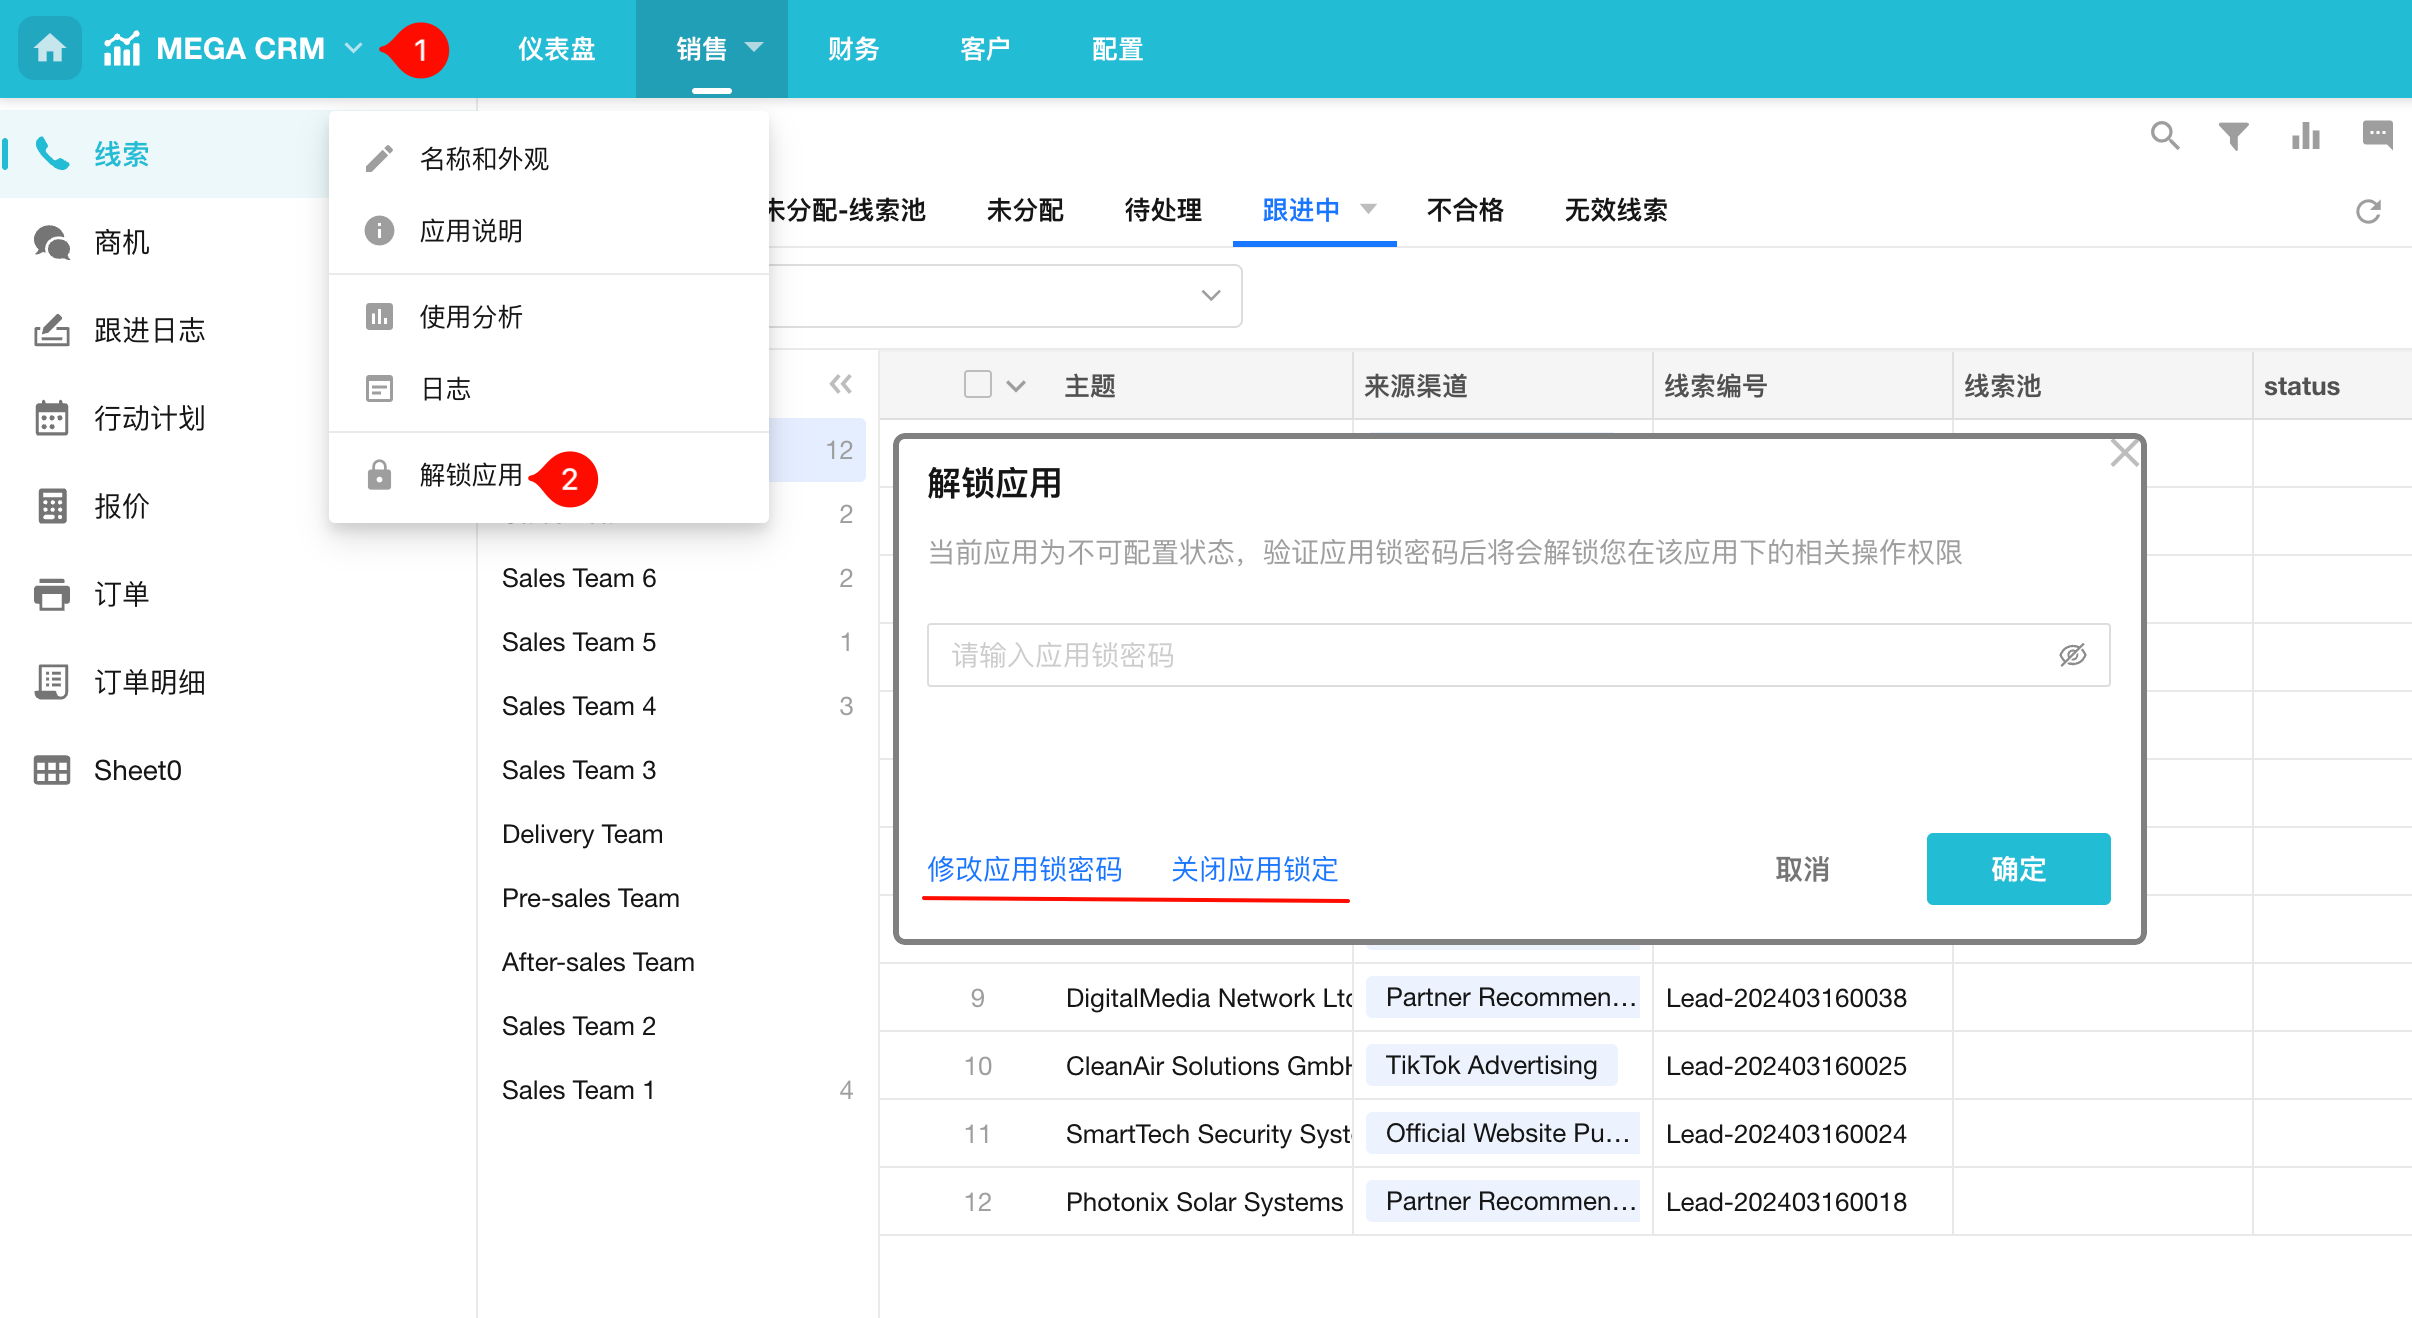
Task: Toggle password visibility eye icon
Action: pyautogui.click(x=2072, y=655)
